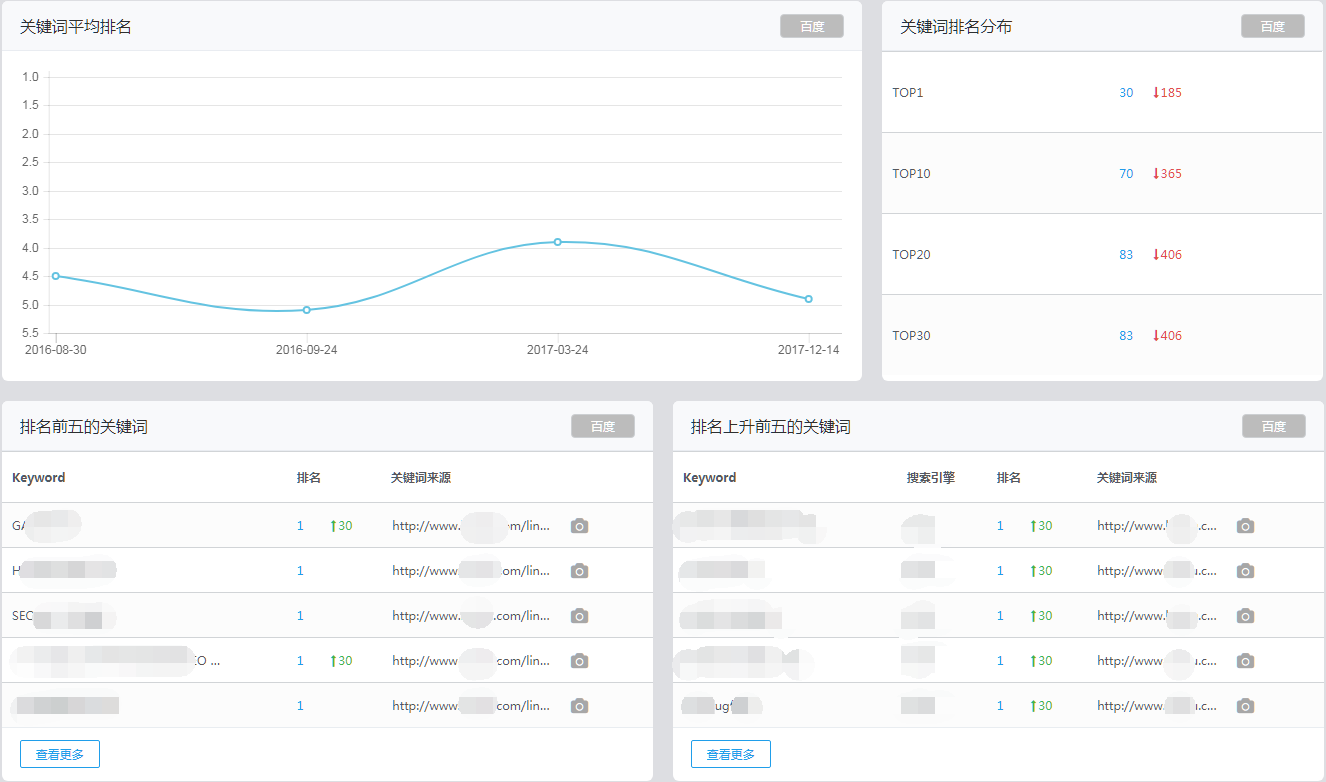Open camera icon in fourth row of rising keywords
Screen dimensions: 1326x782
point(1245,661)
